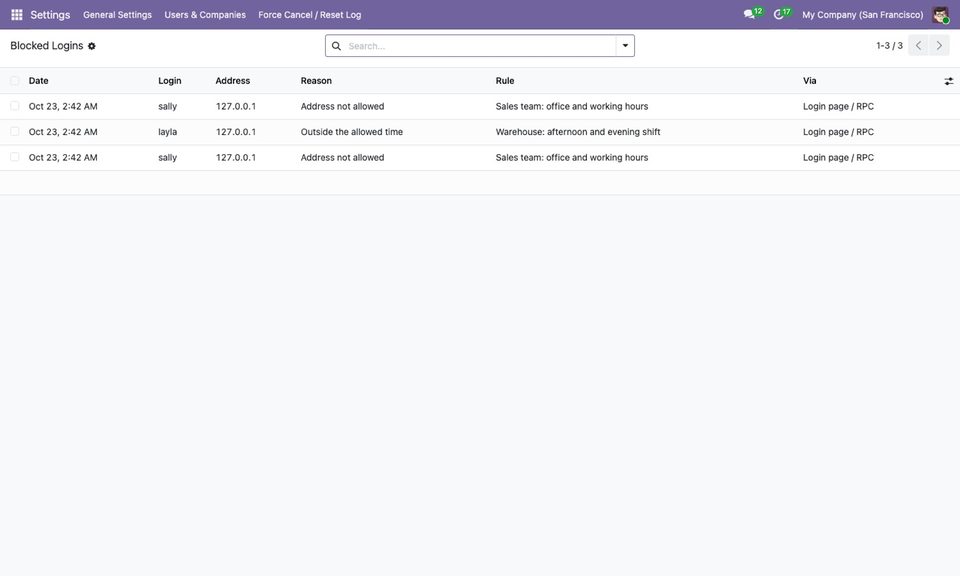The height and width of the screenshot is (576, 960).
Task: Sort table by Login column header
Action: [170, 81]
